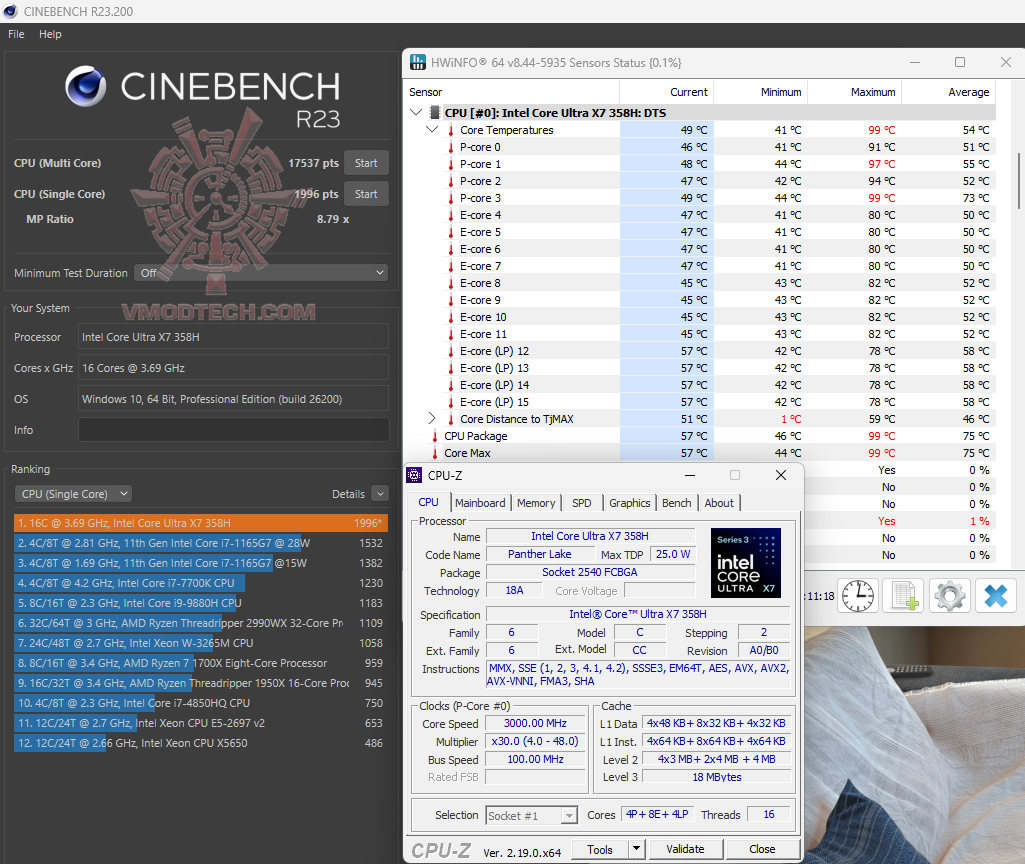This screenshot has height=864, width=1025.
Task: Click the Average column header in HWiNFO
Action: [x=949, y=92]
